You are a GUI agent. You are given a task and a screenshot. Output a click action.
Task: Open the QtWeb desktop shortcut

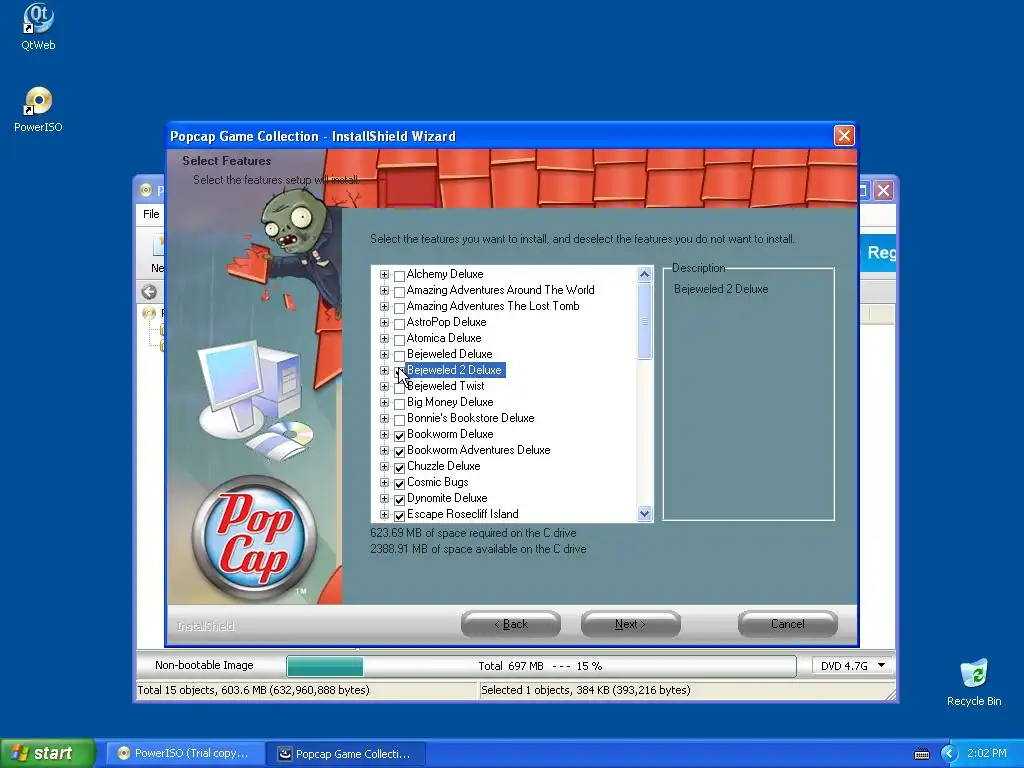[38, 27]
